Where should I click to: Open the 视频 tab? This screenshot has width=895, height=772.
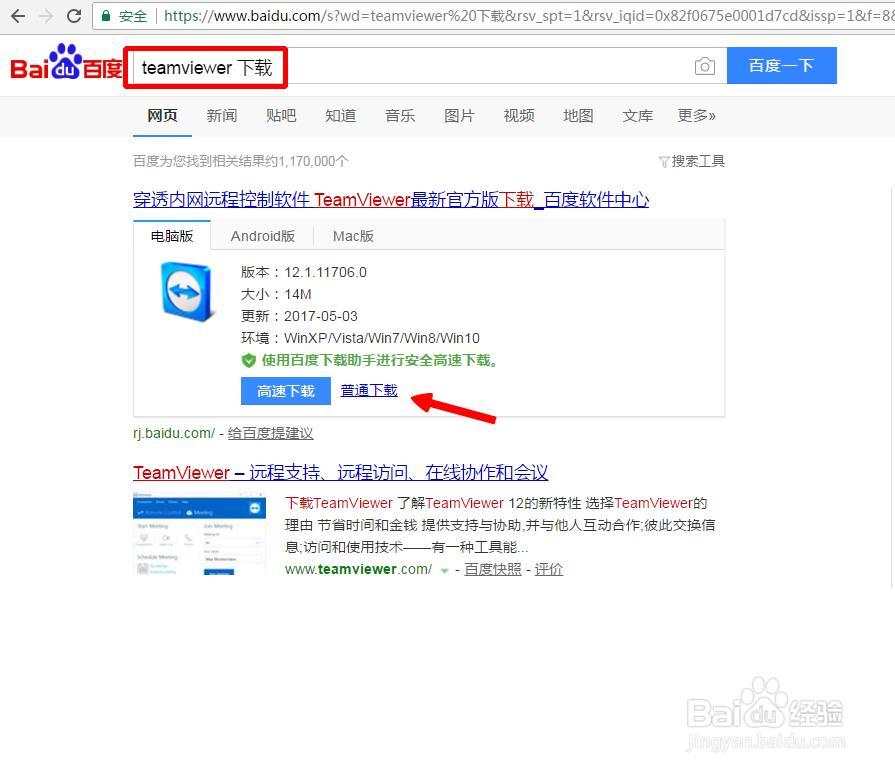click(518, 116)
